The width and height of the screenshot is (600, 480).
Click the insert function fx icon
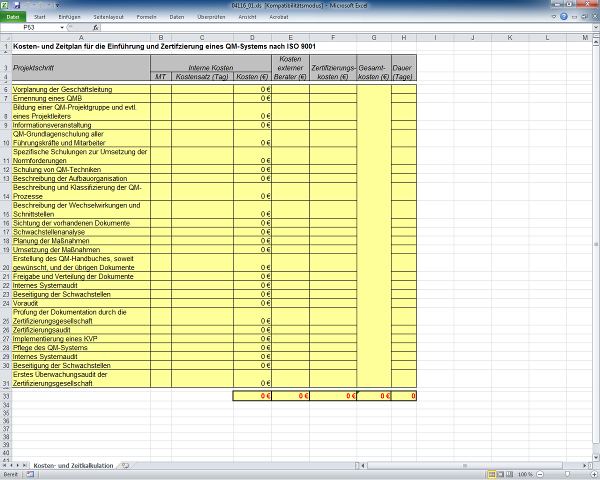point(95,28)
